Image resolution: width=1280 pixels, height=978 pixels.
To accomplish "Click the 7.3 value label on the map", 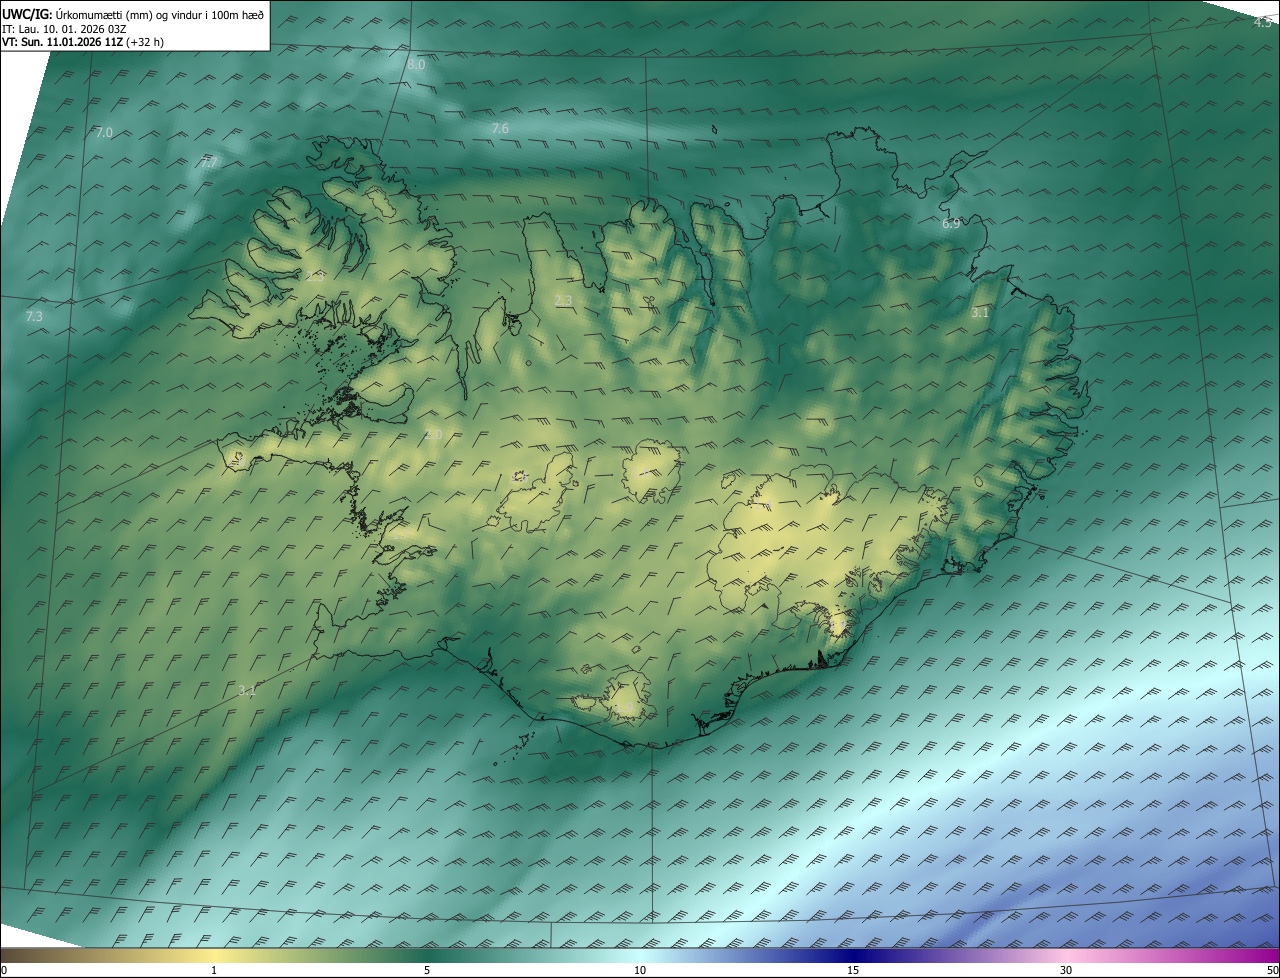I will tap(34, 316).
